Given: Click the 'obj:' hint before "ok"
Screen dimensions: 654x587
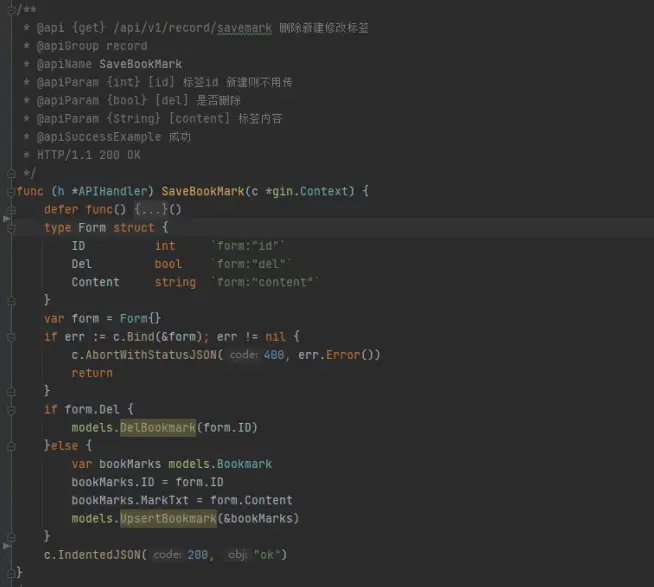Looking at the screenshot, I should [237, 555].
